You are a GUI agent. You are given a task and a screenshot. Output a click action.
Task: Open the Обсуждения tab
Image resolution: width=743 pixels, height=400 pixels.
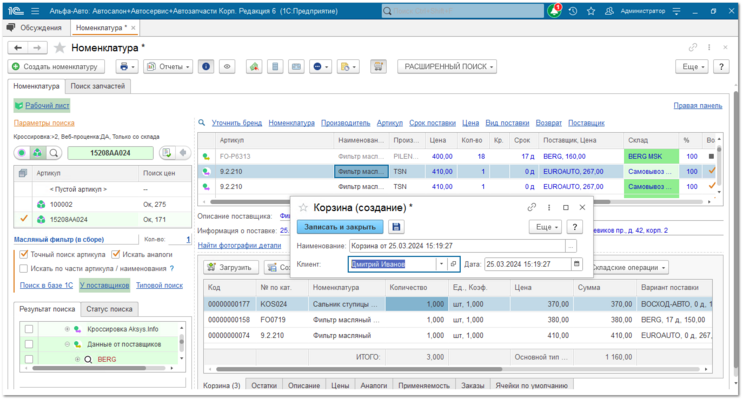coord(36,27)
